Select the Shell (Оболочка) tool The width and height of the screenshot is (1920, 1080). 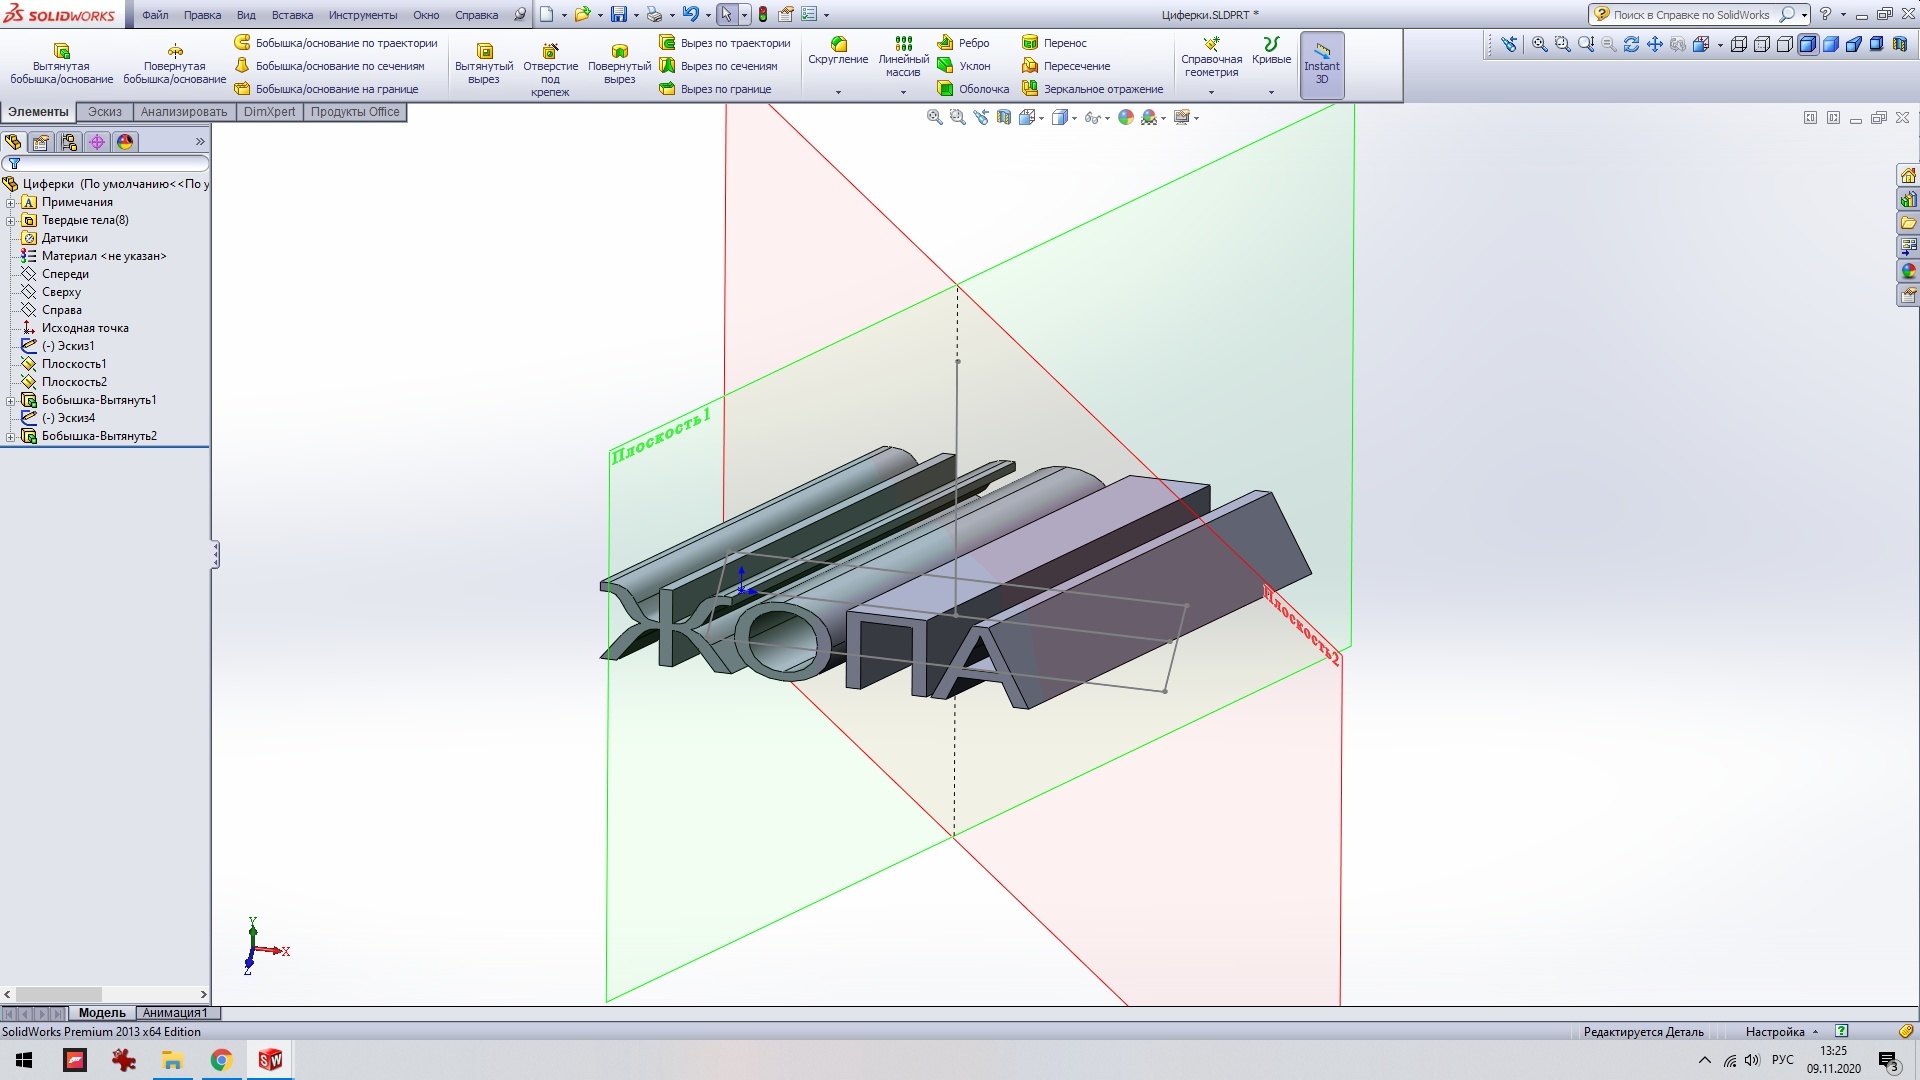(x=973, y=89)
